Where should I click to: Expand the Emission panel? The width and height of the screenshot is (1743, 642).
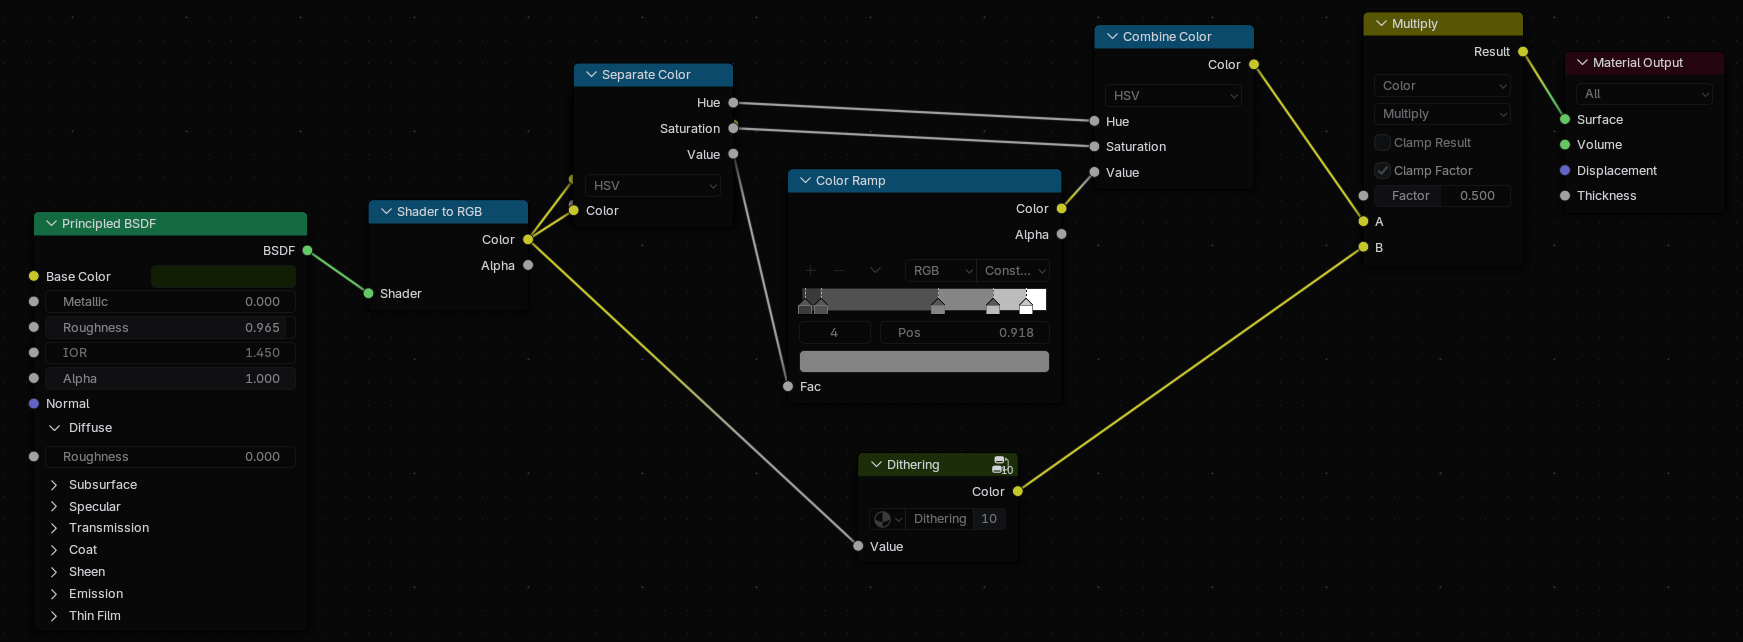(55, 594)
